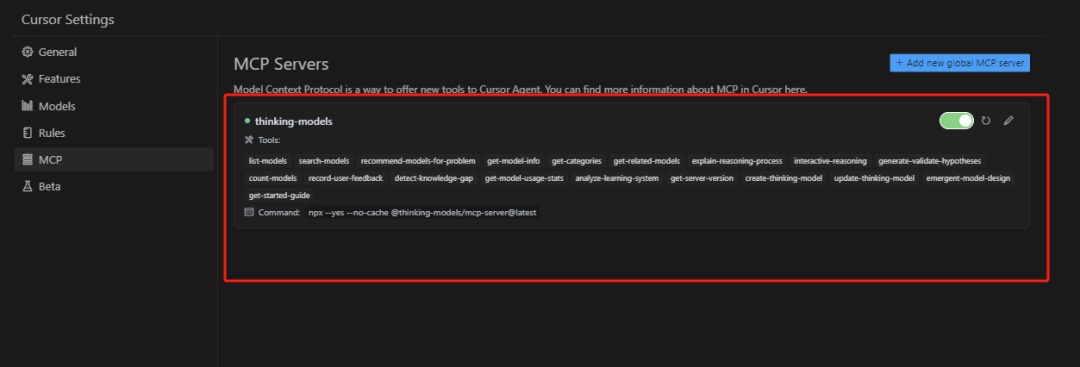The height and width of the screenshot is (367, 1080).
Task: Click the wrench icon beside Features
Action: click(x=28, y=78)
